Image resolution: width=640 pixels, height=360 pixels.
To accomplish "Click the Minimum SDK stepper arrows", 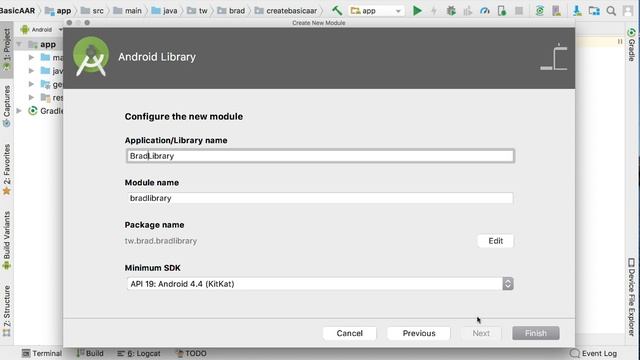I will [x=508, y=284].
